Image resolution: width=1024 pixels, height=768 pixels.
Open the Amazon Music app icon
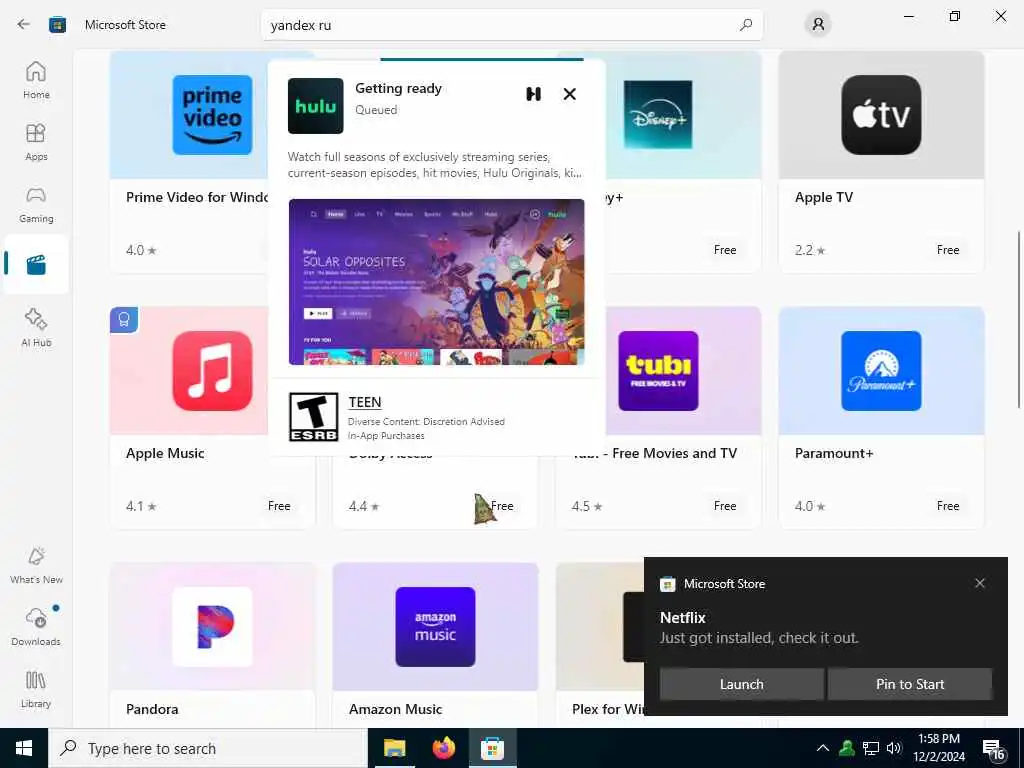click(x=436, y=627)
